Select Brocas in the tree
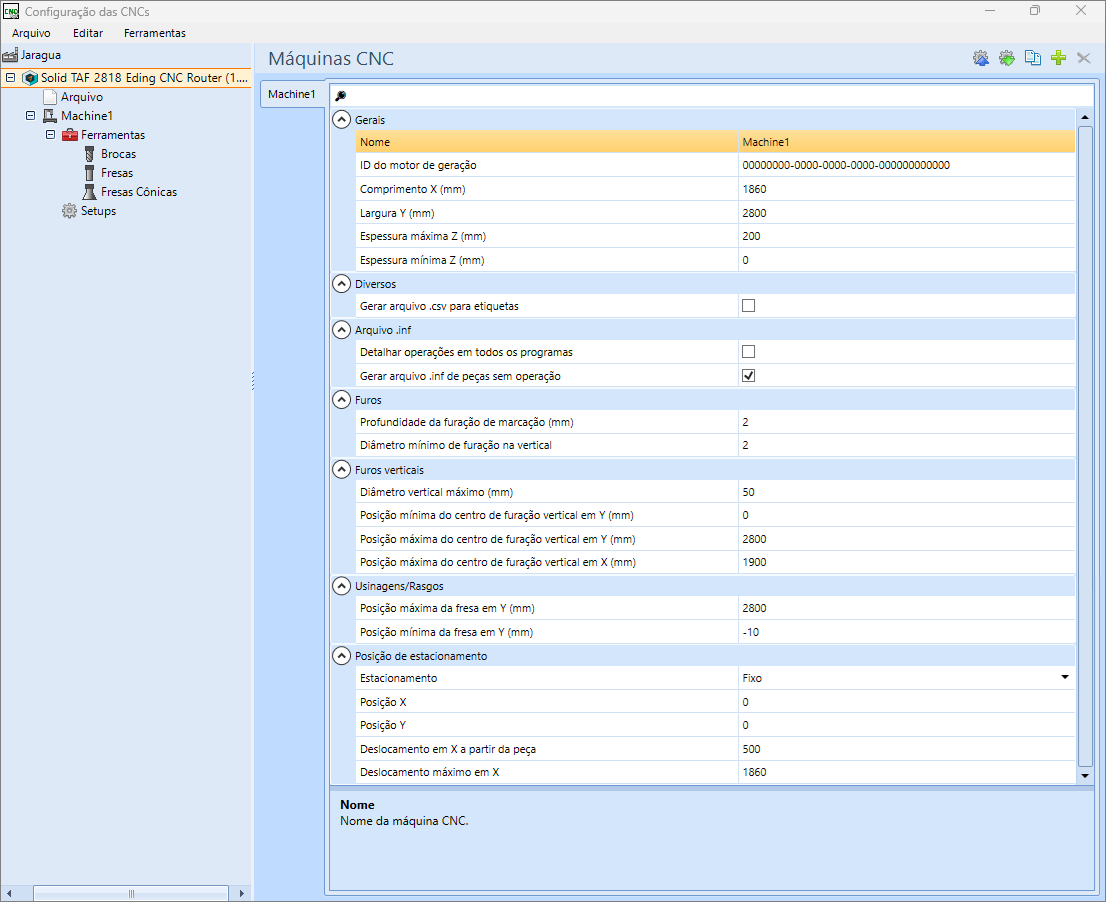The height and width of the screenshot is (902, 1106). (118, 154)
